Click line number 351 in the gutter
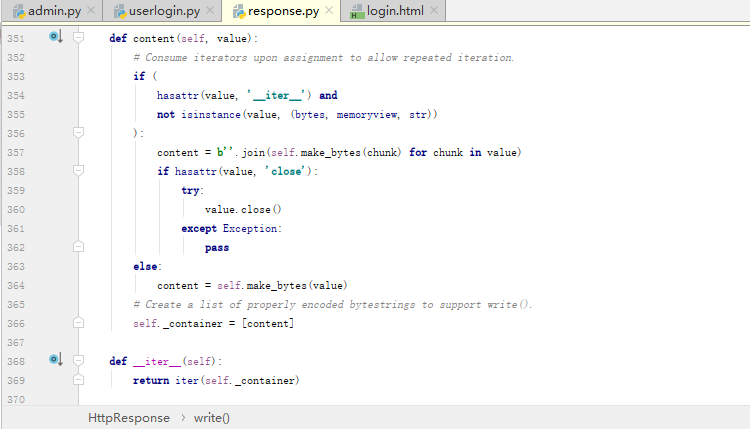750x429 pixels. click(16, 38)
